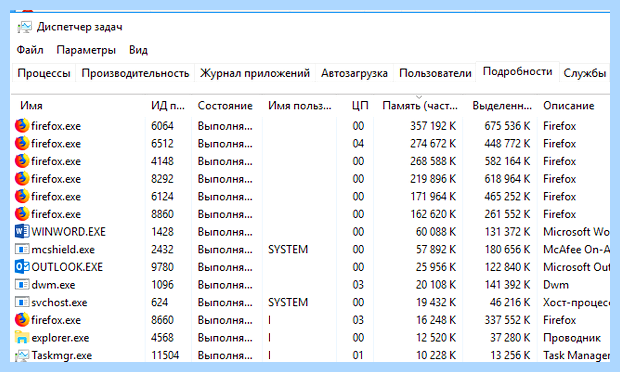Click the Task Manager title bar icon

point(24,27)
